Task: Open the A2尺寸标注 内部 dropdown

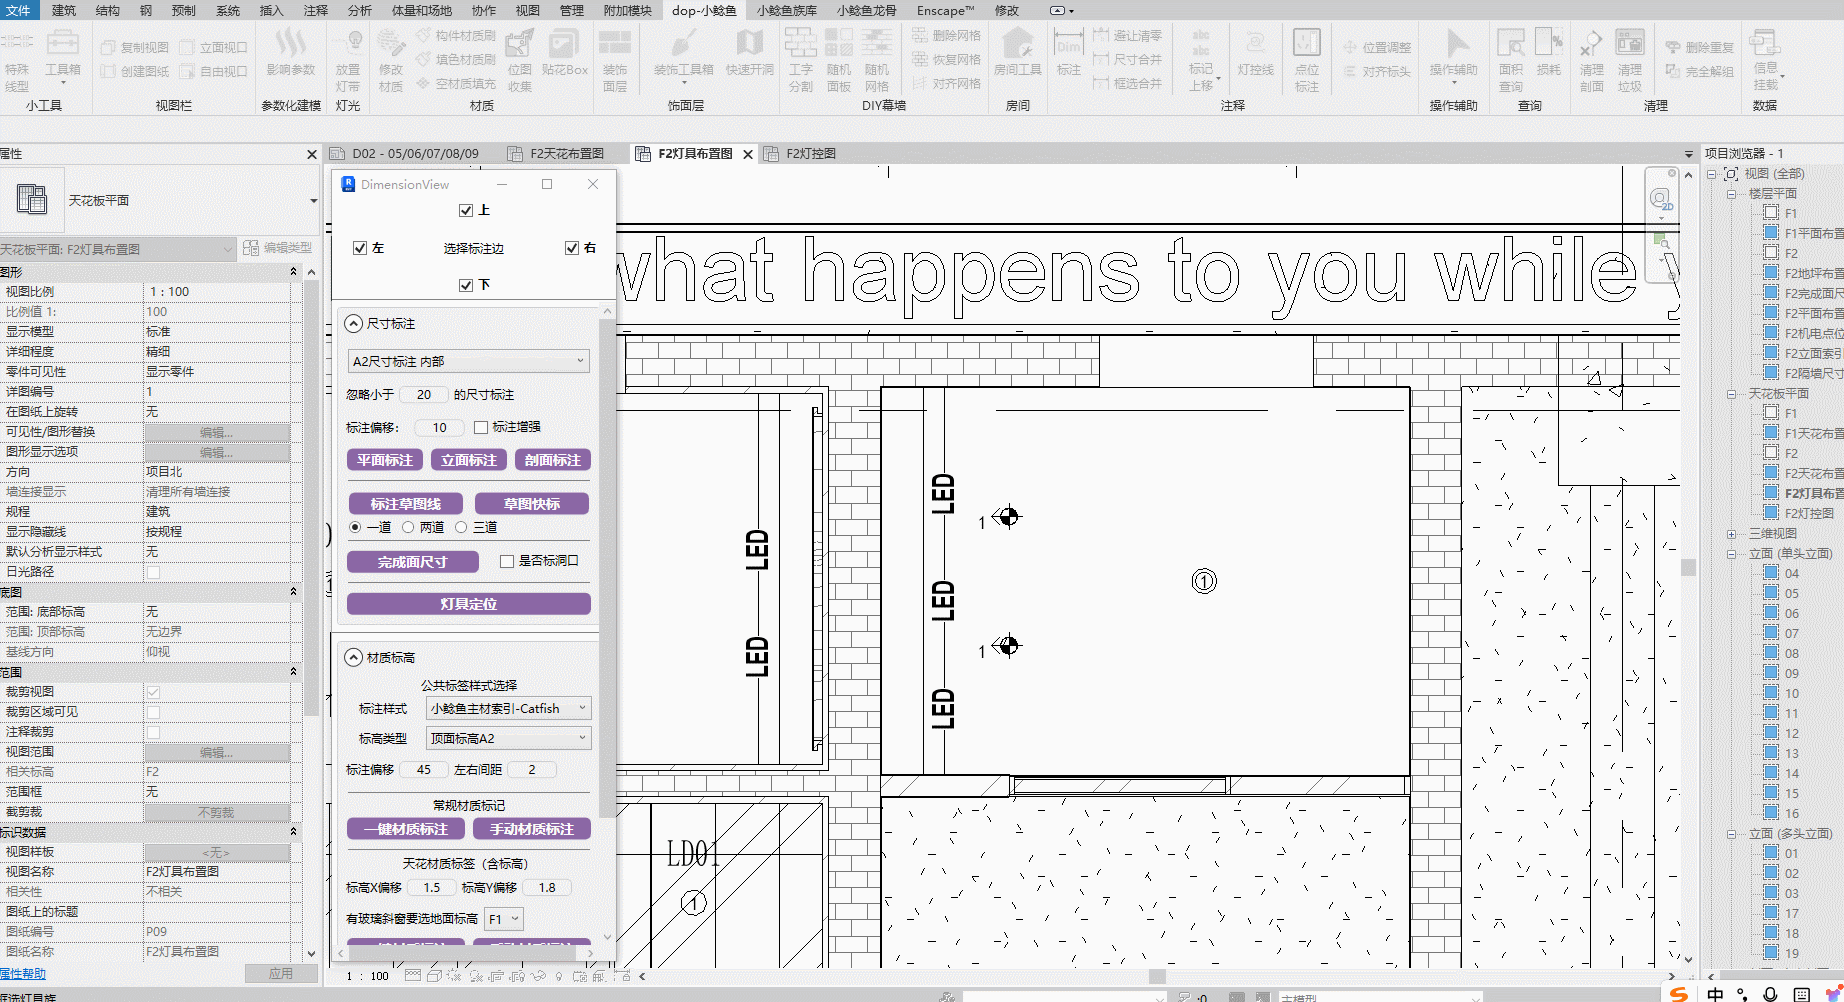Action: [x=468, y=361]
